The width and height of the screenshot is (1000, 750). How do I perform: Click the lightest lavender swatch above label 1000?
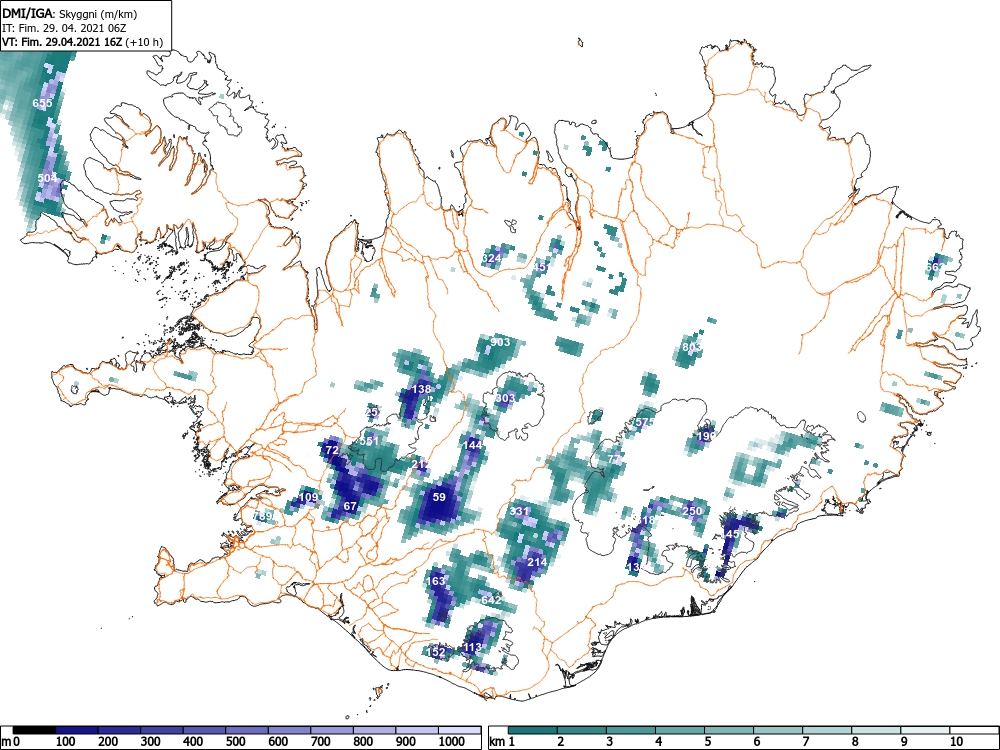459,730
